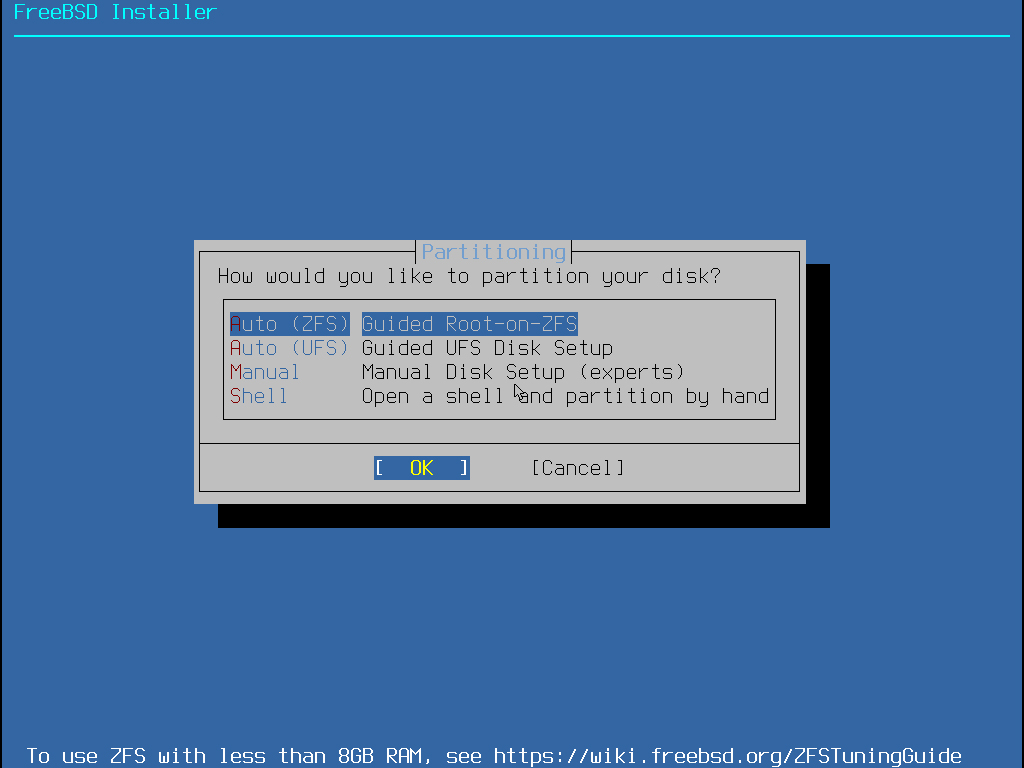Click the red hotkey letter S of Shell

point(236,396)
